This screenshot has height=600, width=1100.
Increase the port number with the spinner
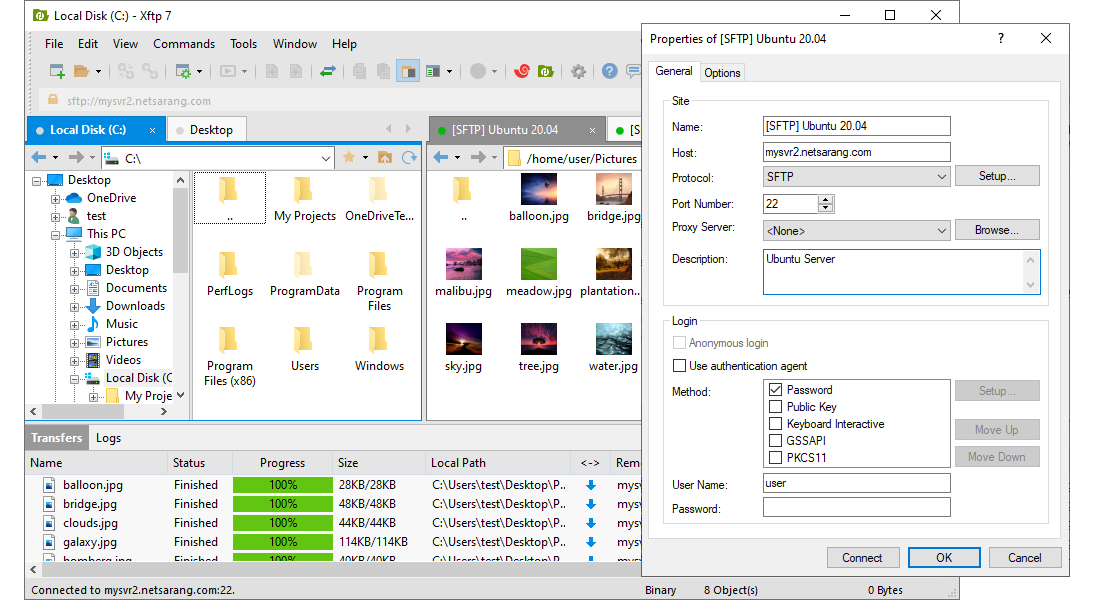point(826,200)
